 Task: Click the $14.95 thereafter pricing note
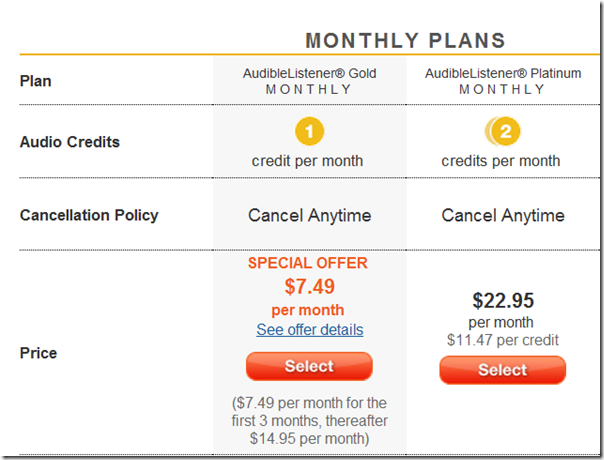tap(309, 421)
